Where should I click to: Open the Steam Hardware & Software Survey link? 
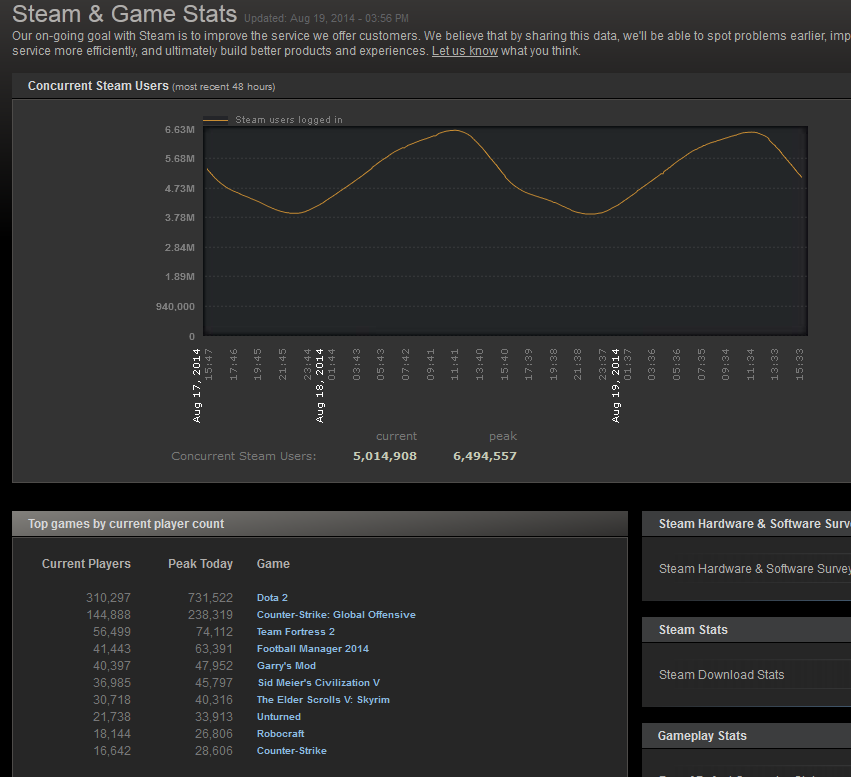tap(754, 569)
